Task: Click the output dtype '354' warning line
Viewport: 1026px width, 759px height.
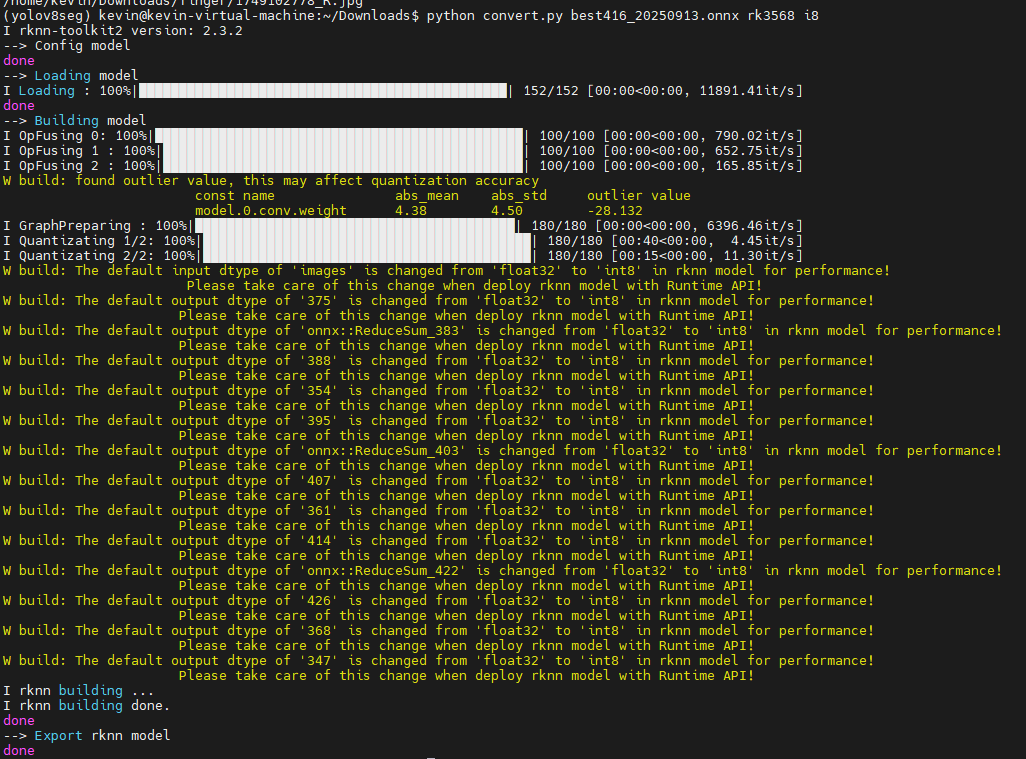Action: (x=438, y=391)
